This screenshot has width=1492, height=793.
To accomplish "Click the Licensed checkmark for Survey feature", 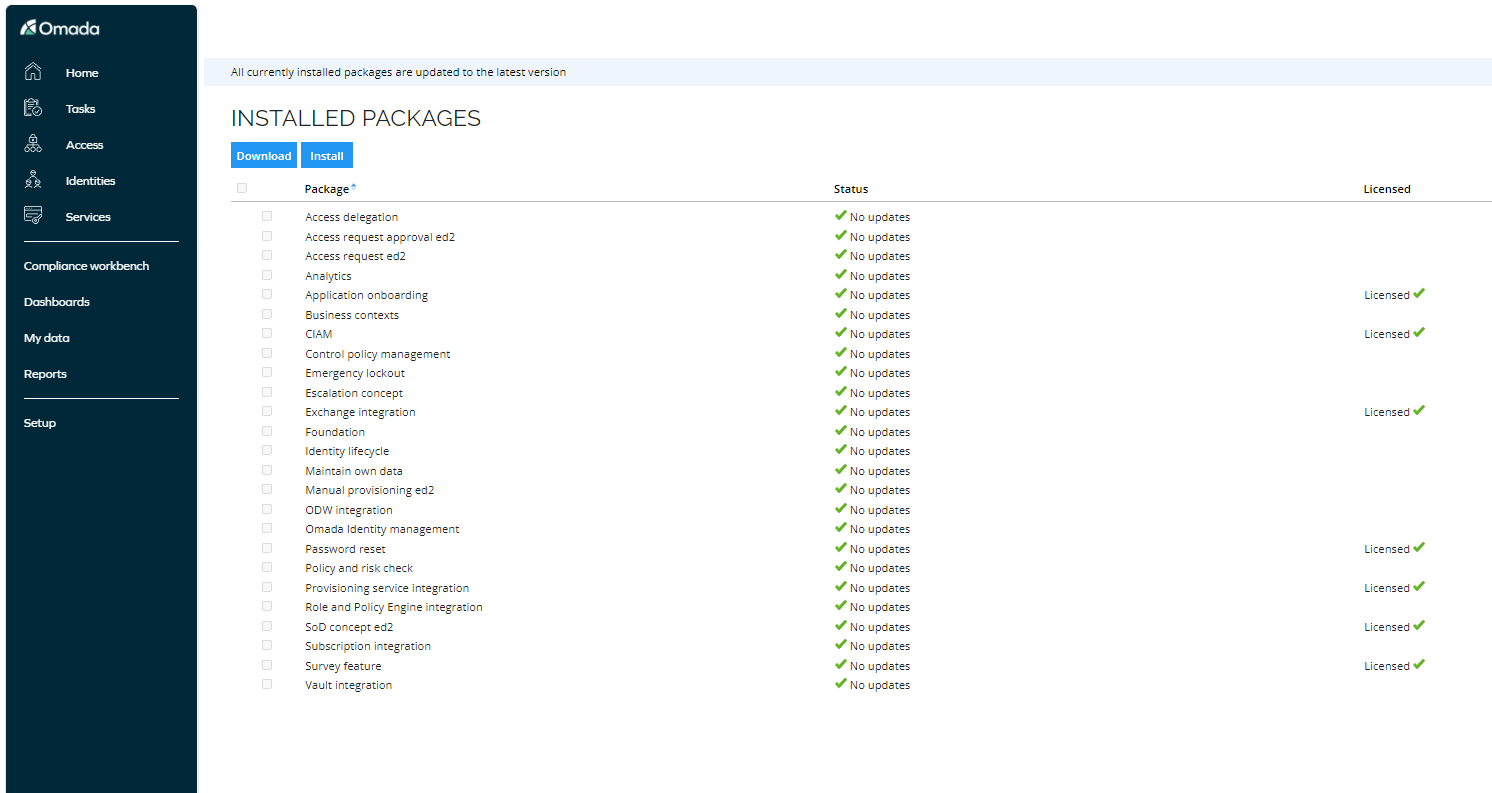I will click(x=1419, y=665).
